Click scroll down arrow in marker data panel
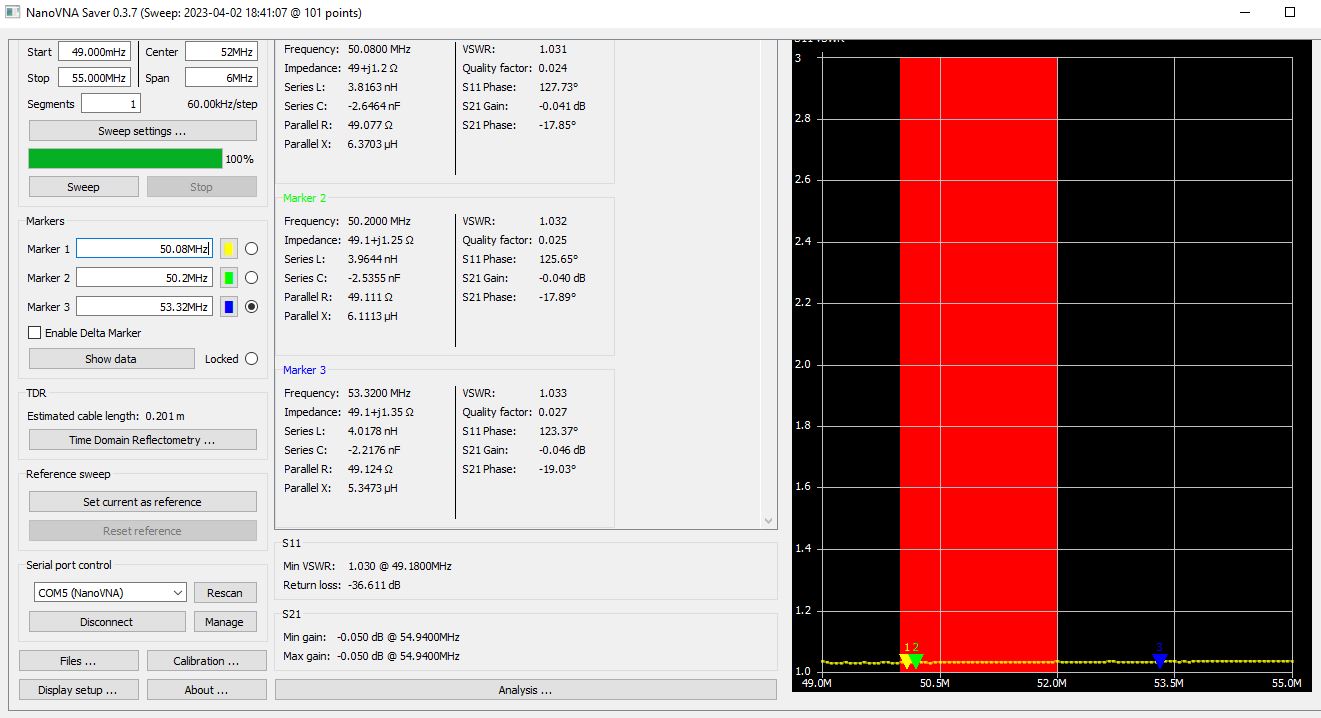The image size is (1321, 718). pyautogui.click(x=768, y=520)
